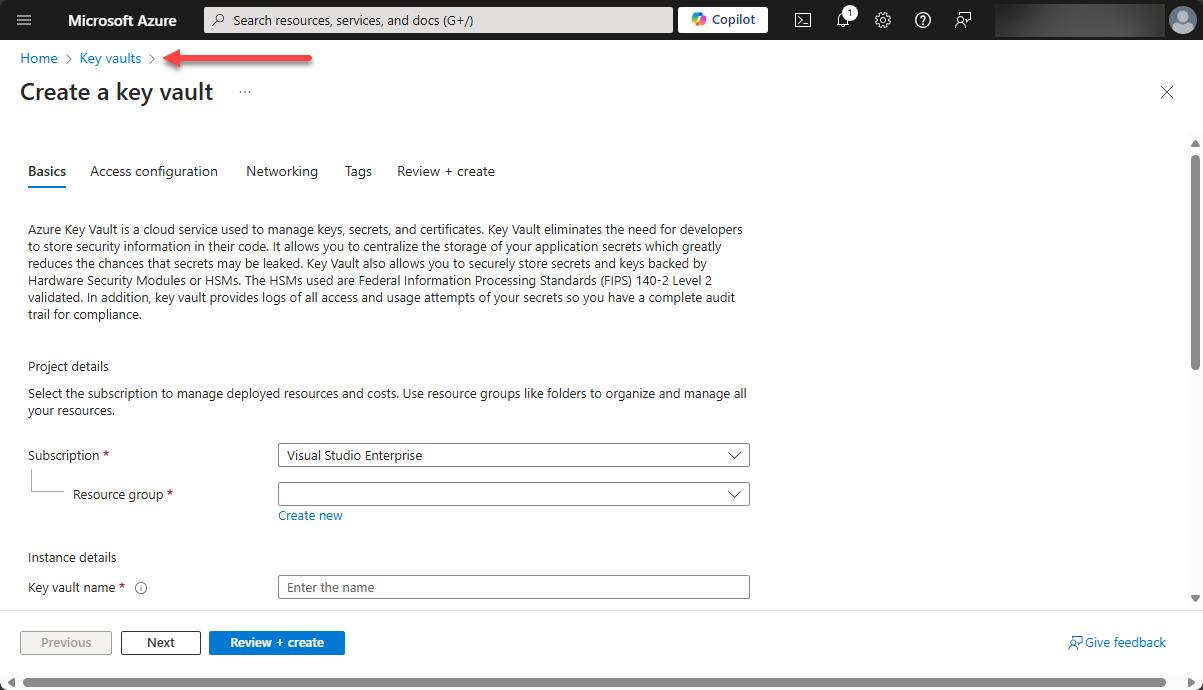
Task: Focus the Search resources box
Action: pos(438,20)
